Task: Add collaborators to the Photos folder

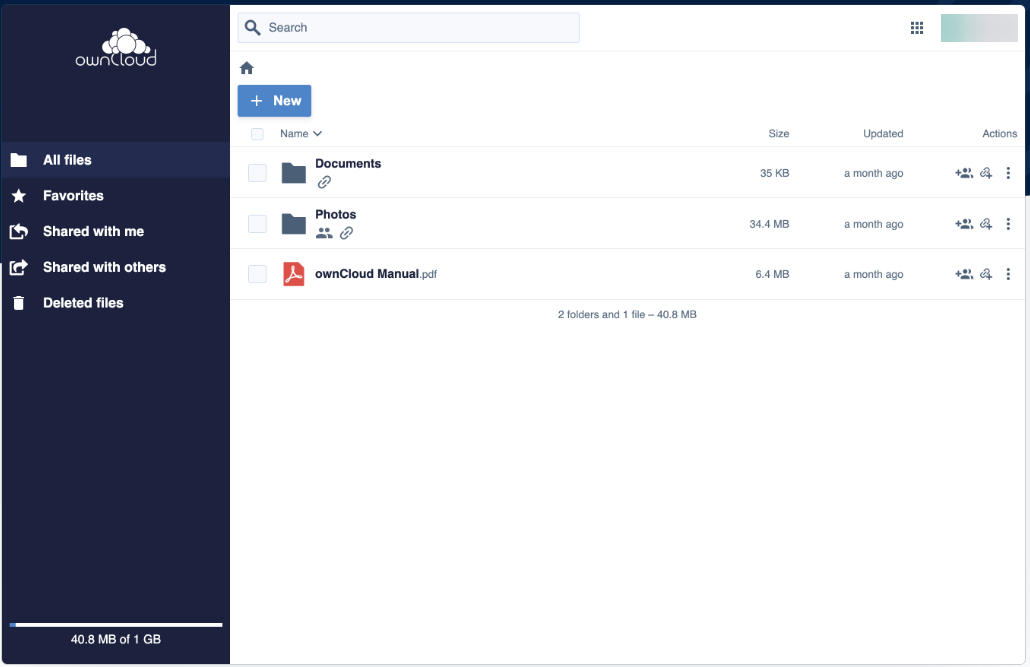Action: [x=964, y=223]
